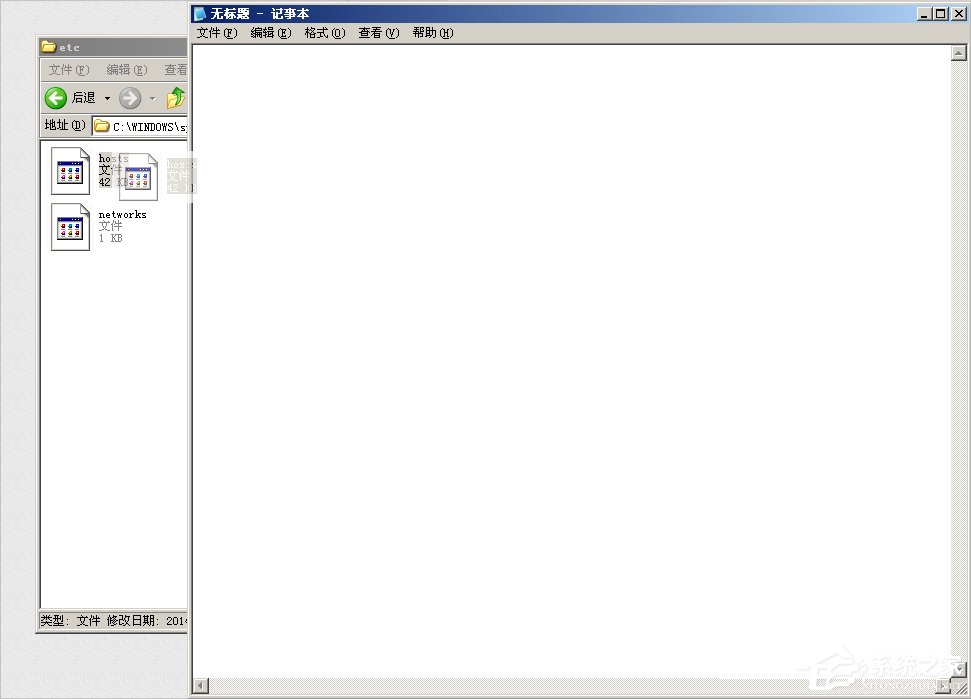Click the green Back arrow icon

[58, 97]
